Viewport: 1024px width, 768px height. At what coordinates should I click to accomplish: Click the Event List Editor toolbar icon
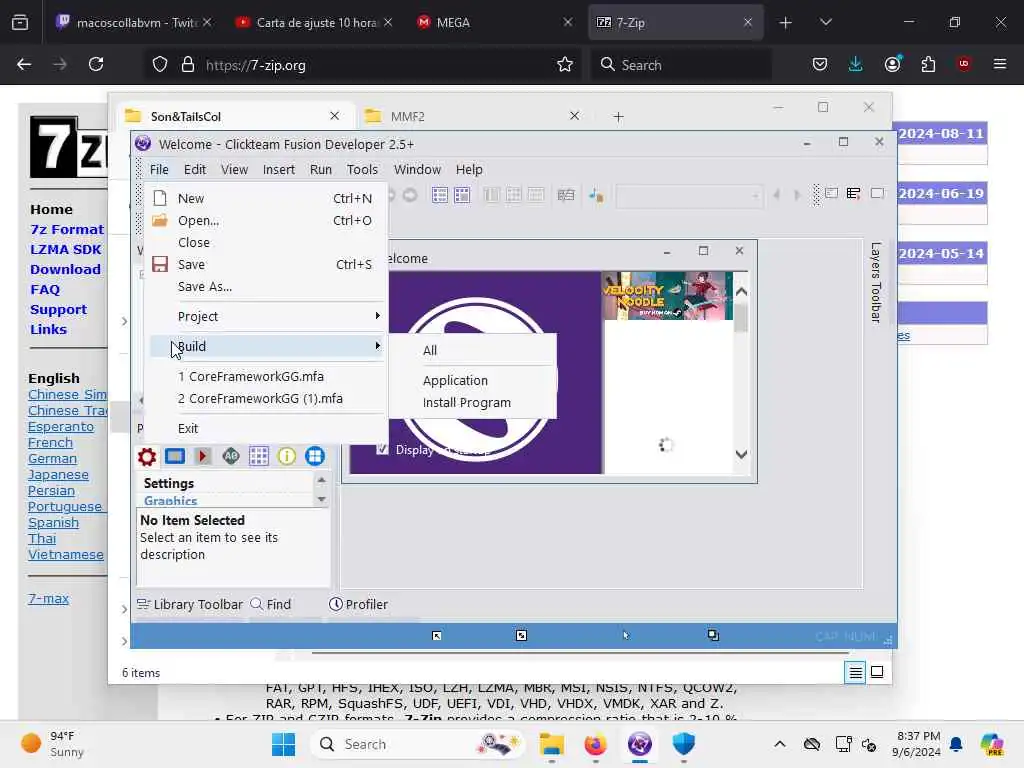point(536,195)
